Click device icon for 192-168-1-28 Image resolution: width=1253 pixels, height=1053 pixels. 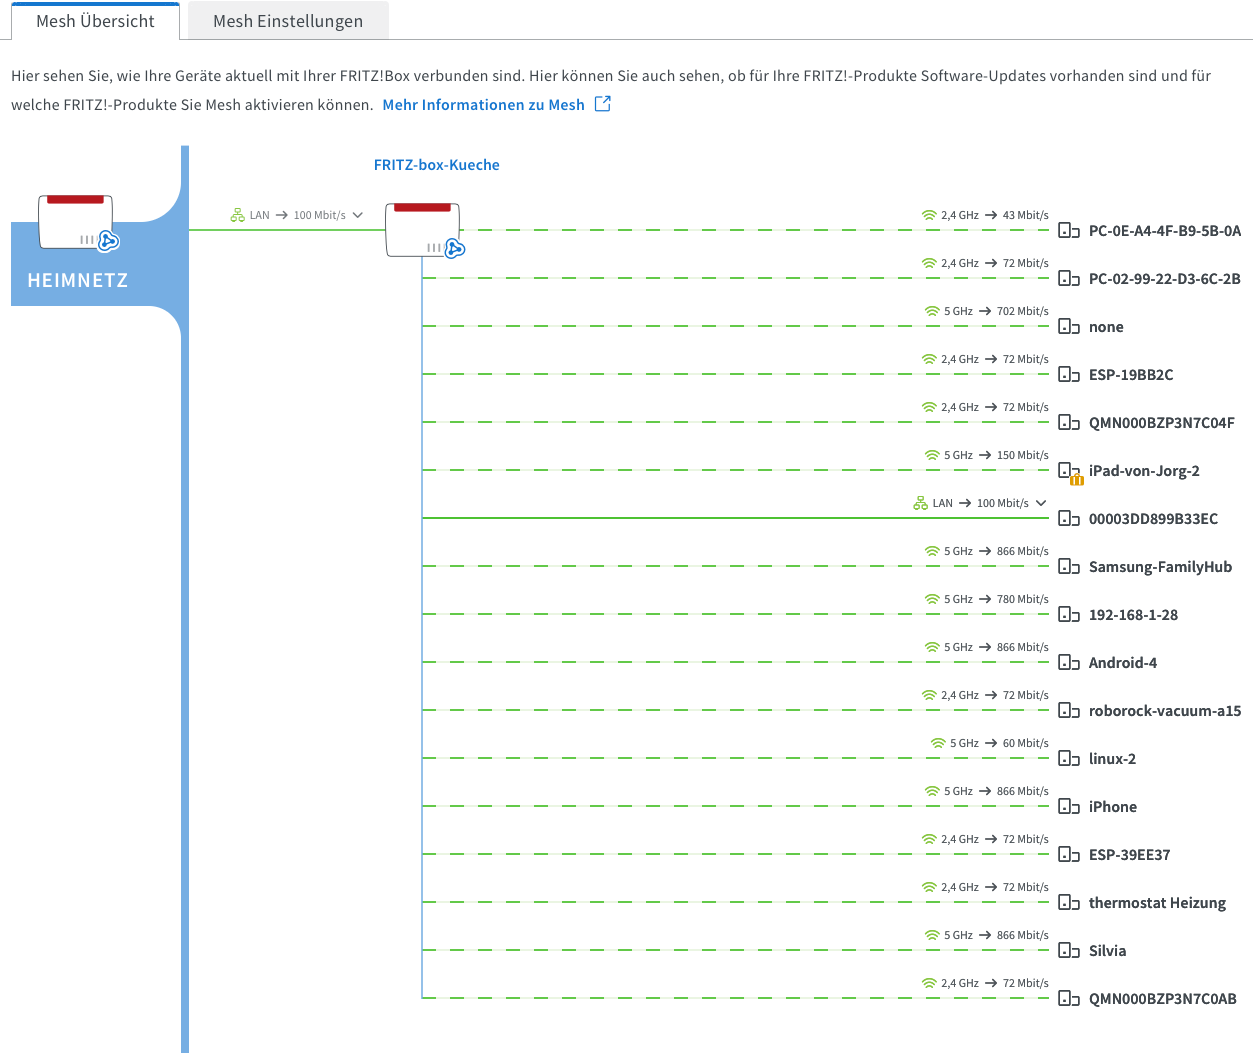pos(1069,614)
